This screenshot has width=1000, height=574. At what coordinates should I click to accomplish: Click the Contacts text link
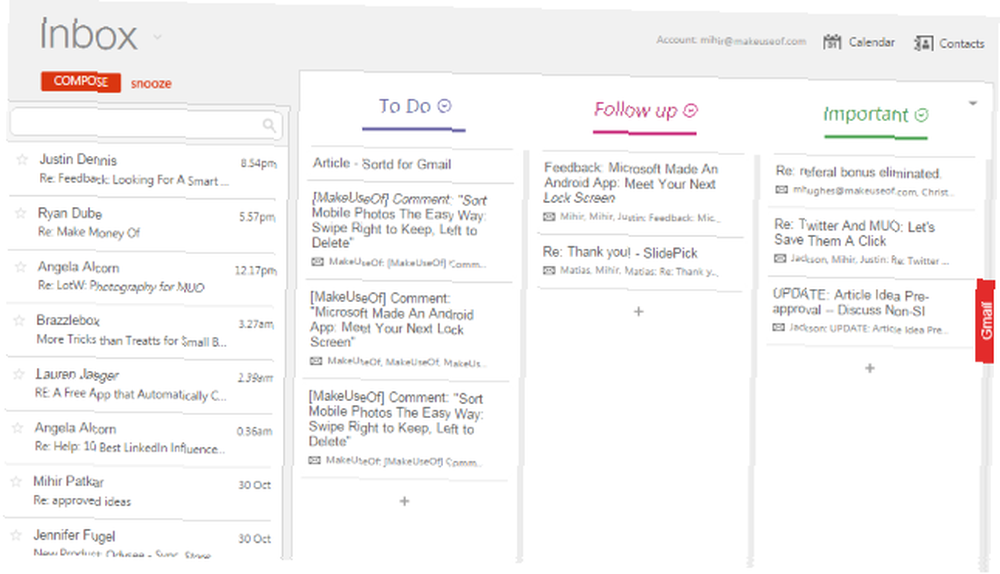pyautogui.click(x=962, y=43)
